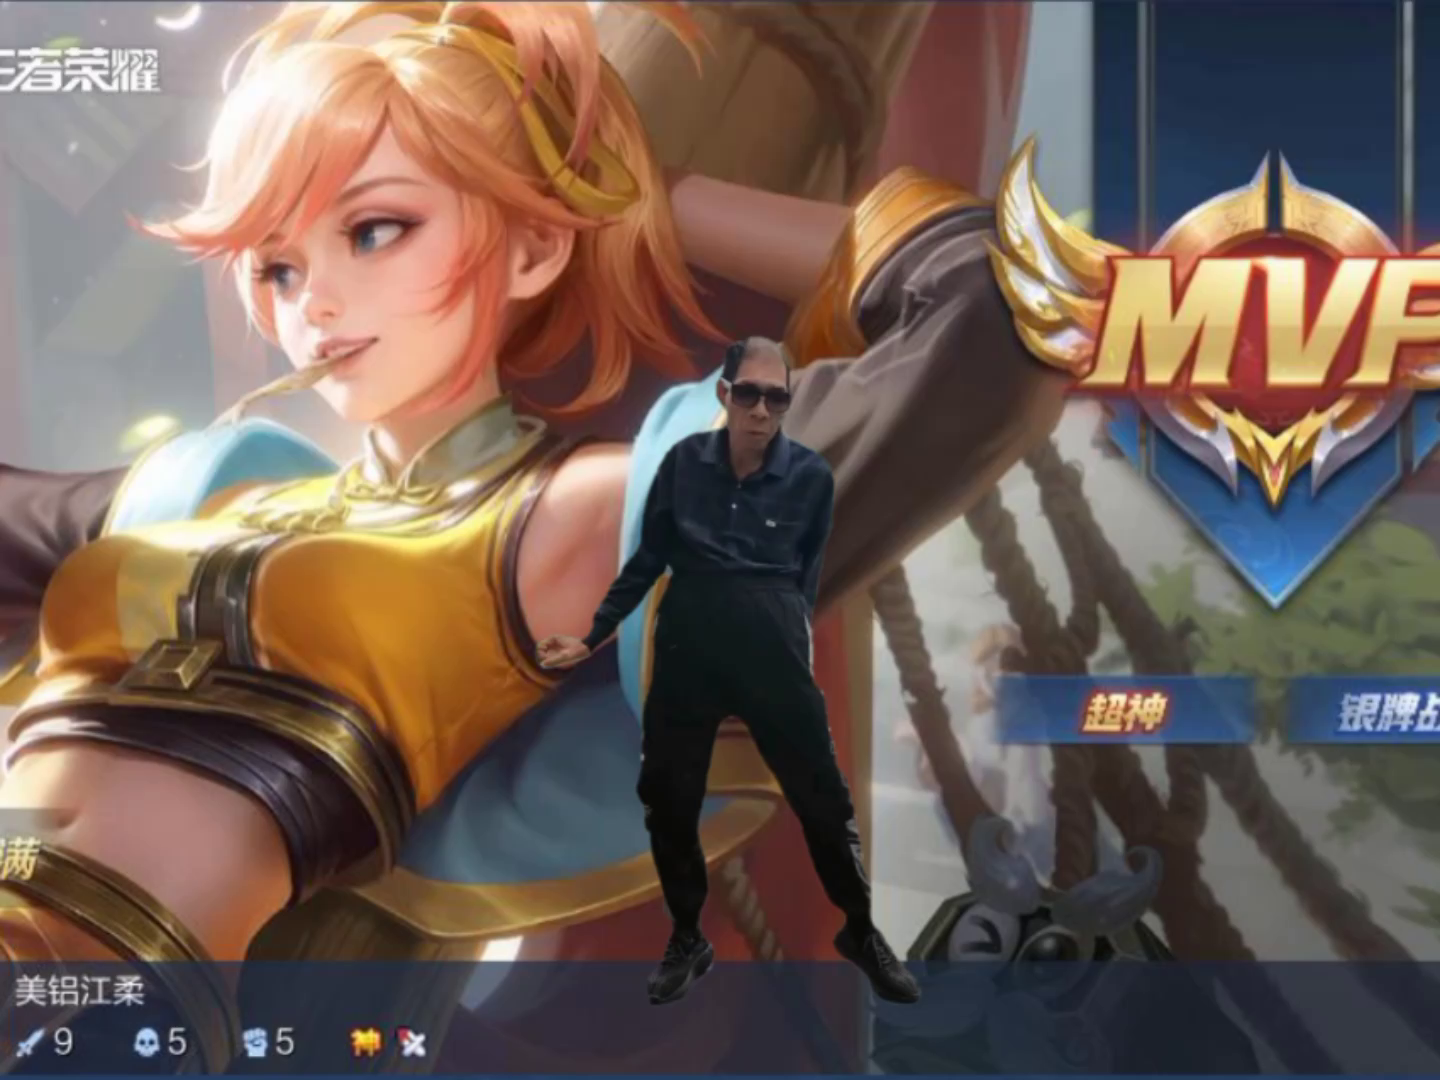Click the skull deaths icon

click(146, 1043)
